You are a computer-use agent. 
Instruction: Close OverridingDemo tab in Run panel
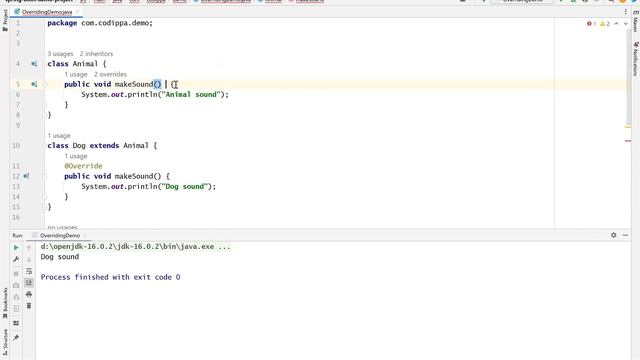85,236
